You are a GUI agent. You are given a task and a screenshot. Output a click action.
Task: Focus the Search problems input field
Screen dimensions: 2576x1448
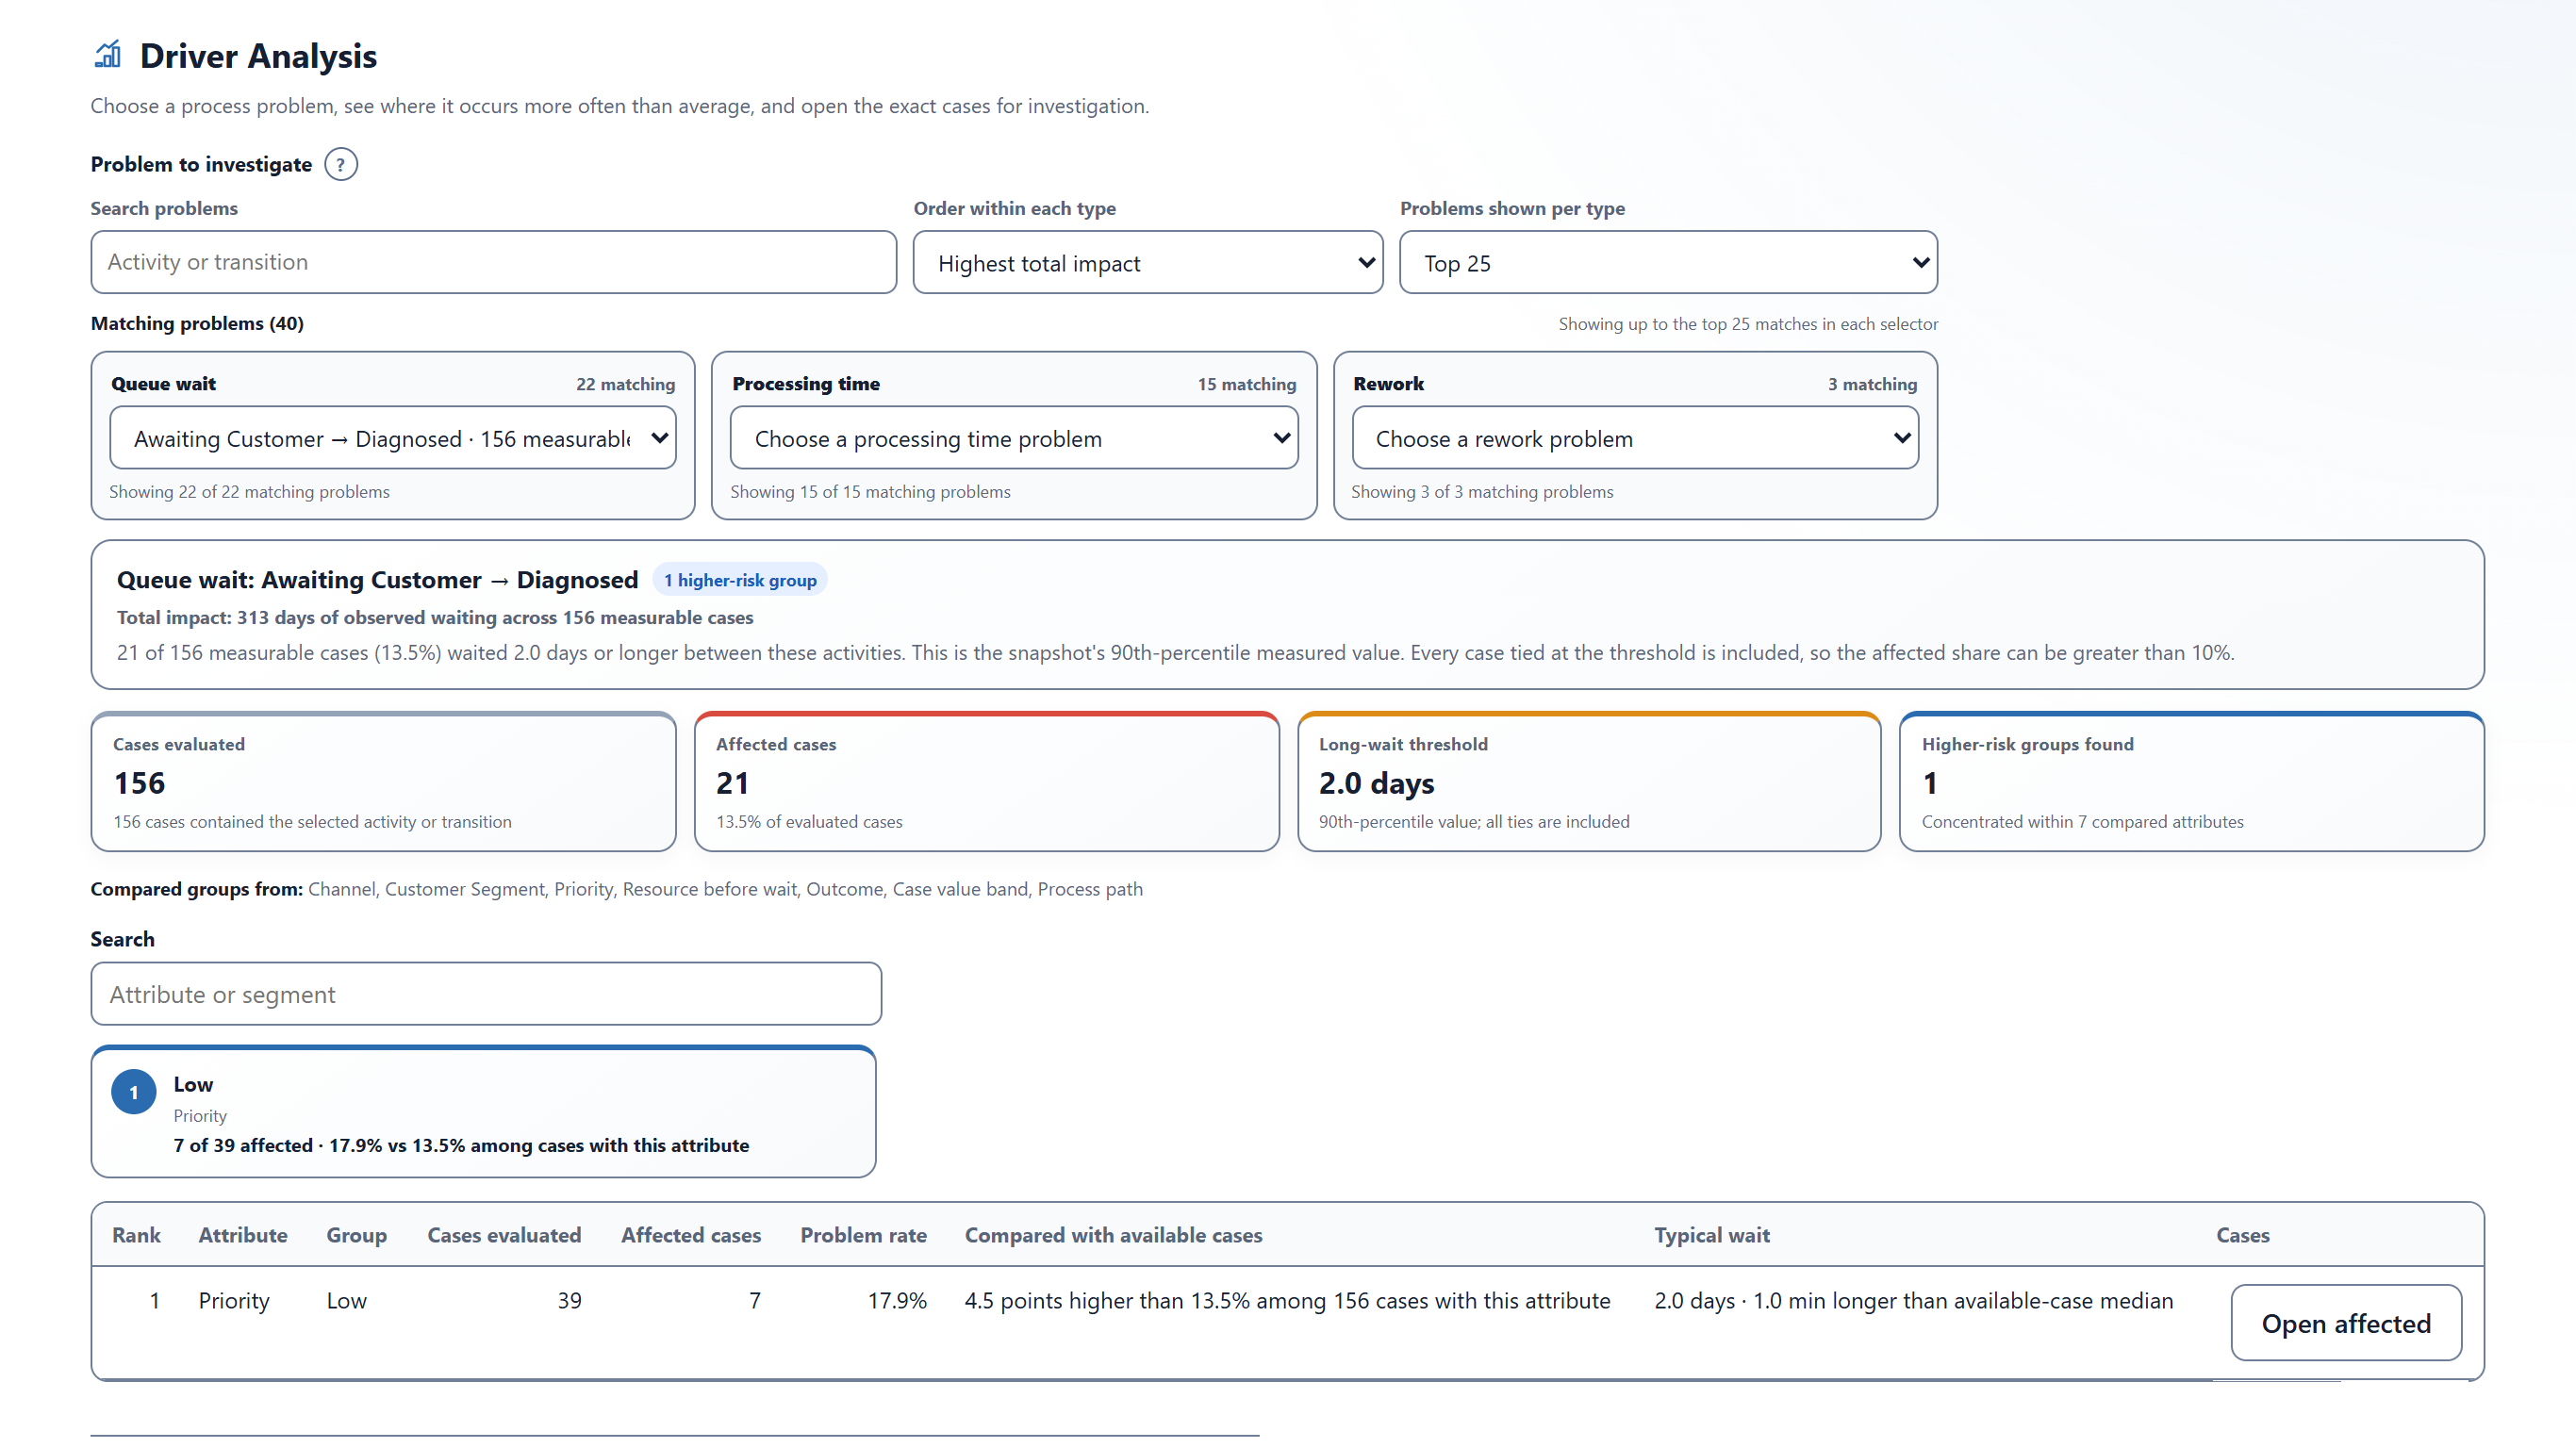tap(493, 262)
